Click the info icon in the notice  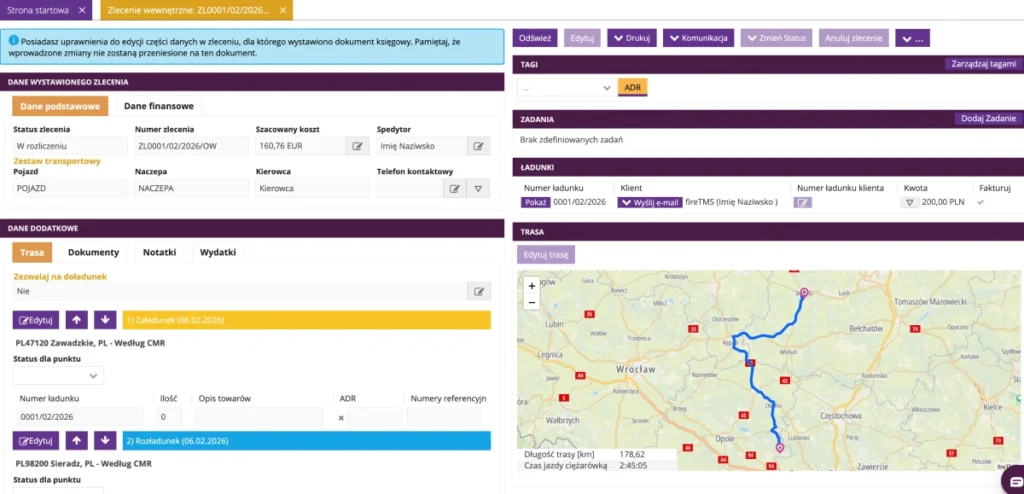coord(13,41)
